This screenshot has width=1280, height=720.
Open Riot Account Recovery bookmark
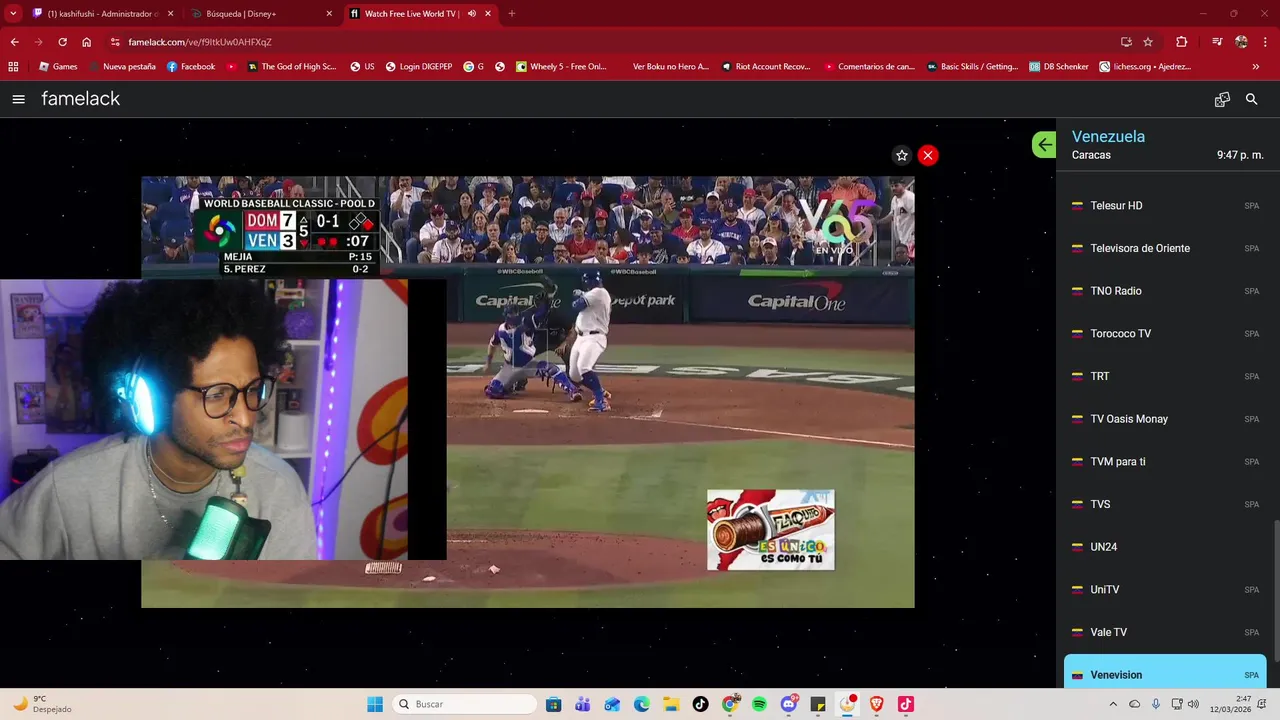(765, 67)
